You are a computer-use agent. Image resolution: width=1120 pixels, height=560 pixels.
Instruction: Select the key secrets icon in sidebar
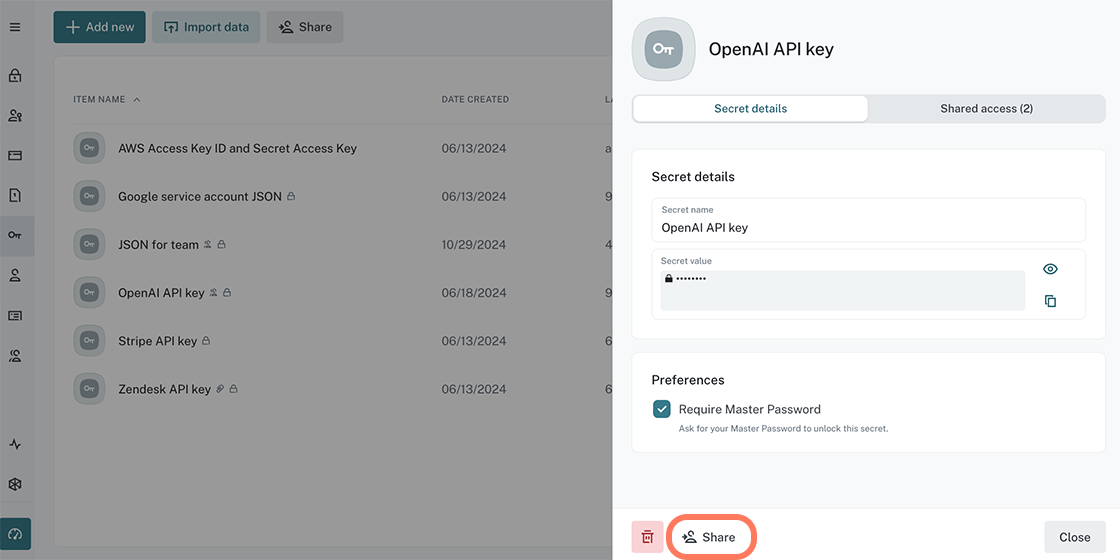pos(15,235)
